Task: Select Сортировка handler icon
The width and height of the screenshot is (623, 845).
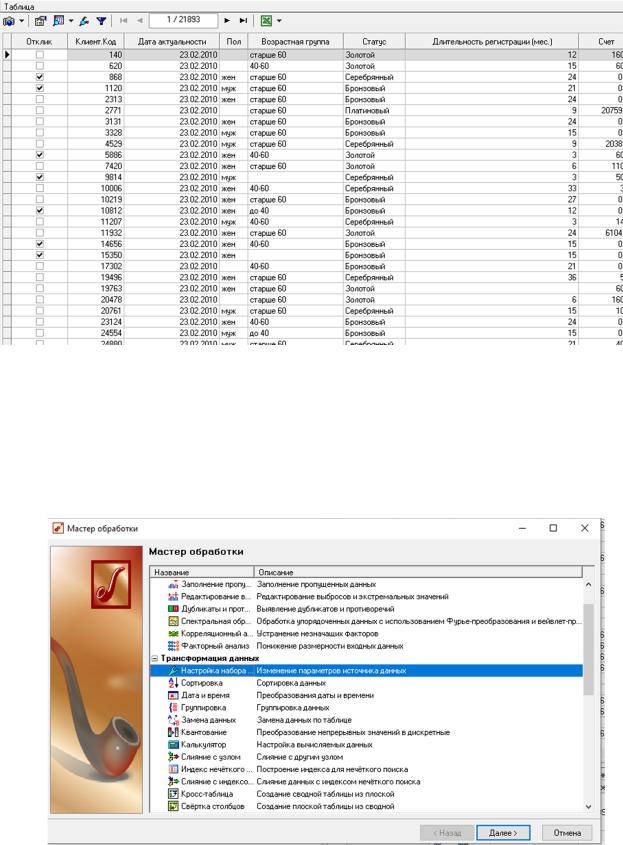Action: [x=173, y=683]
